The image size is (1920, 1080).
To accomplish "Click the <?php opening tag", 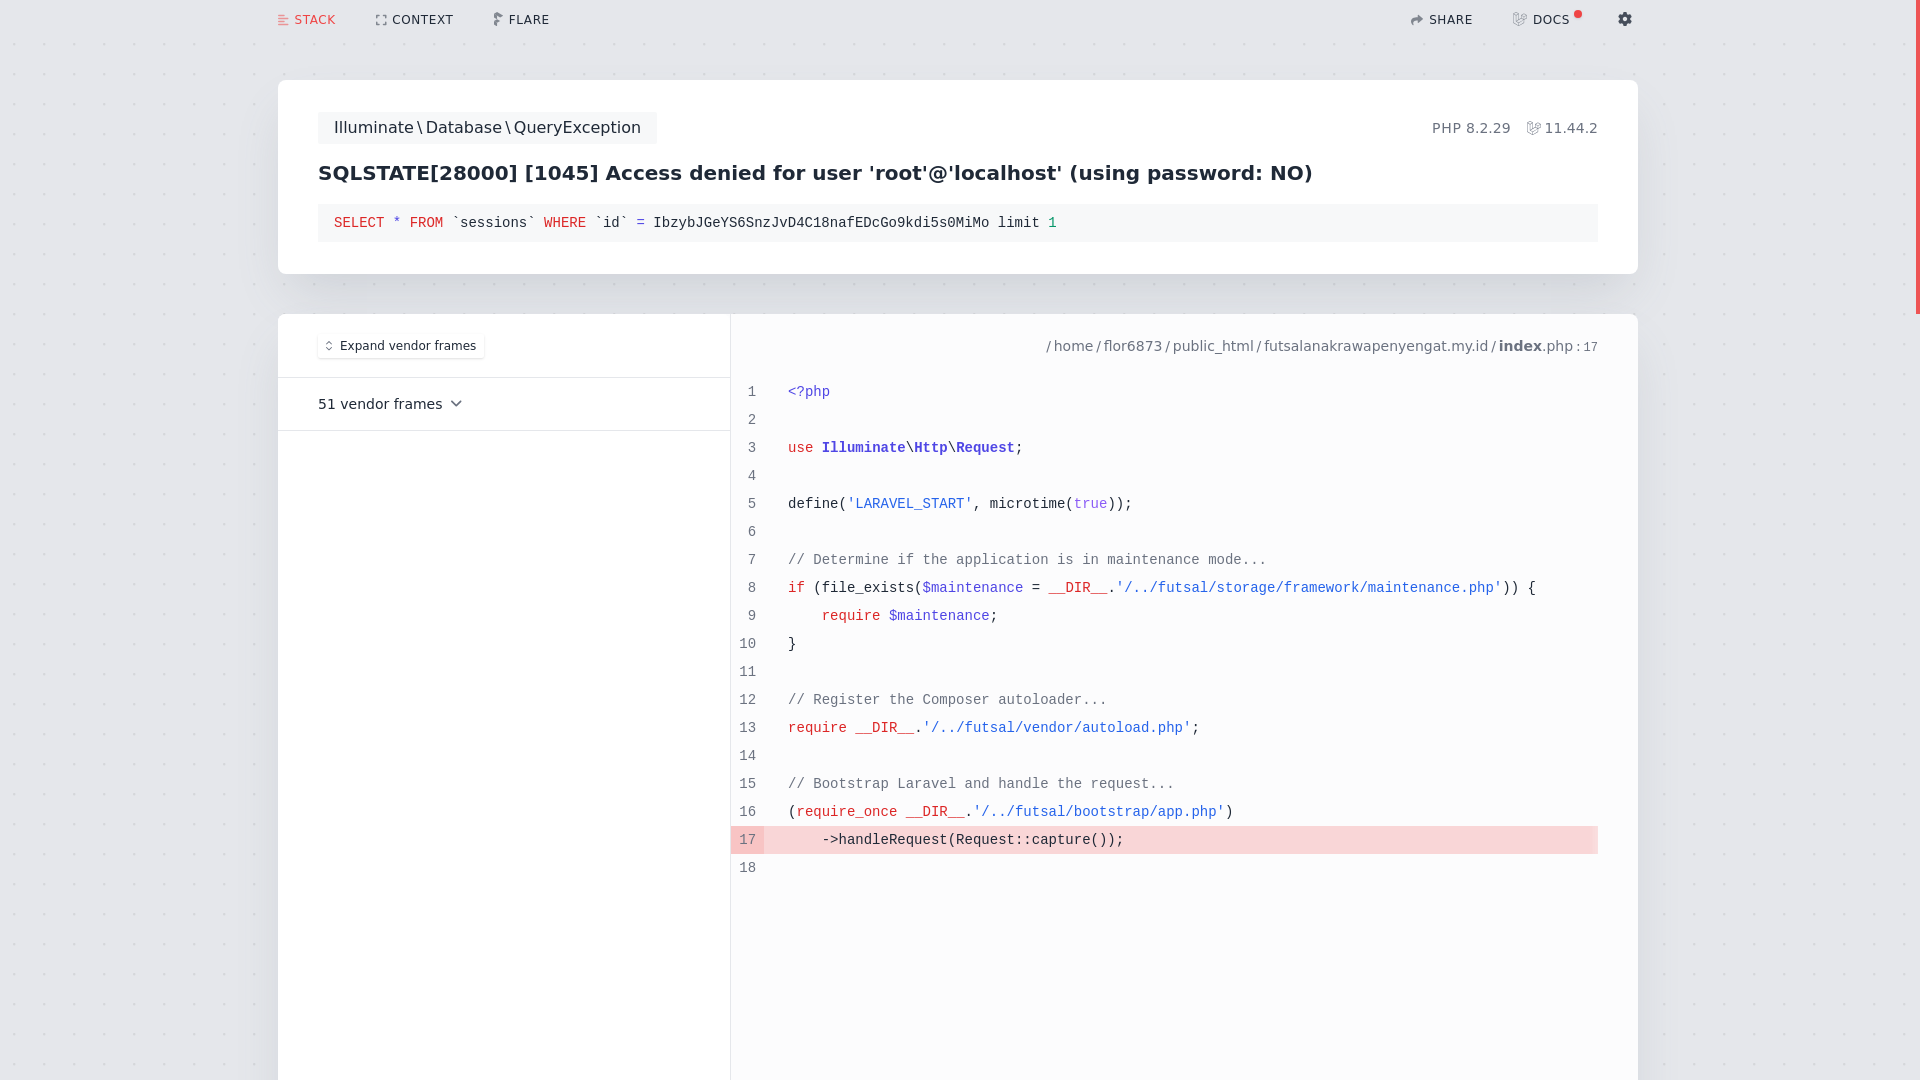I will click(x=809, y=392).
